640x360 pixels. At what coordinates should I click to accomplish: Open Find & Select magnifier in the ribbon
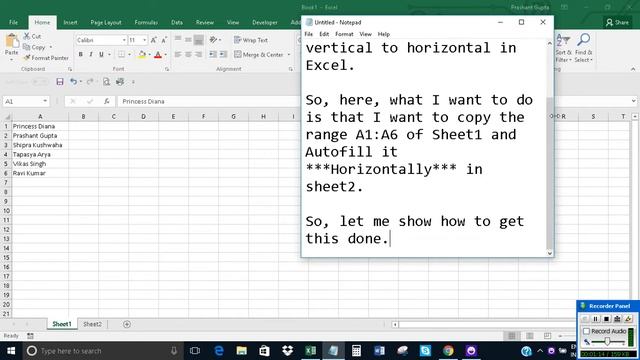pyautogui.click(x=583, y=48)
